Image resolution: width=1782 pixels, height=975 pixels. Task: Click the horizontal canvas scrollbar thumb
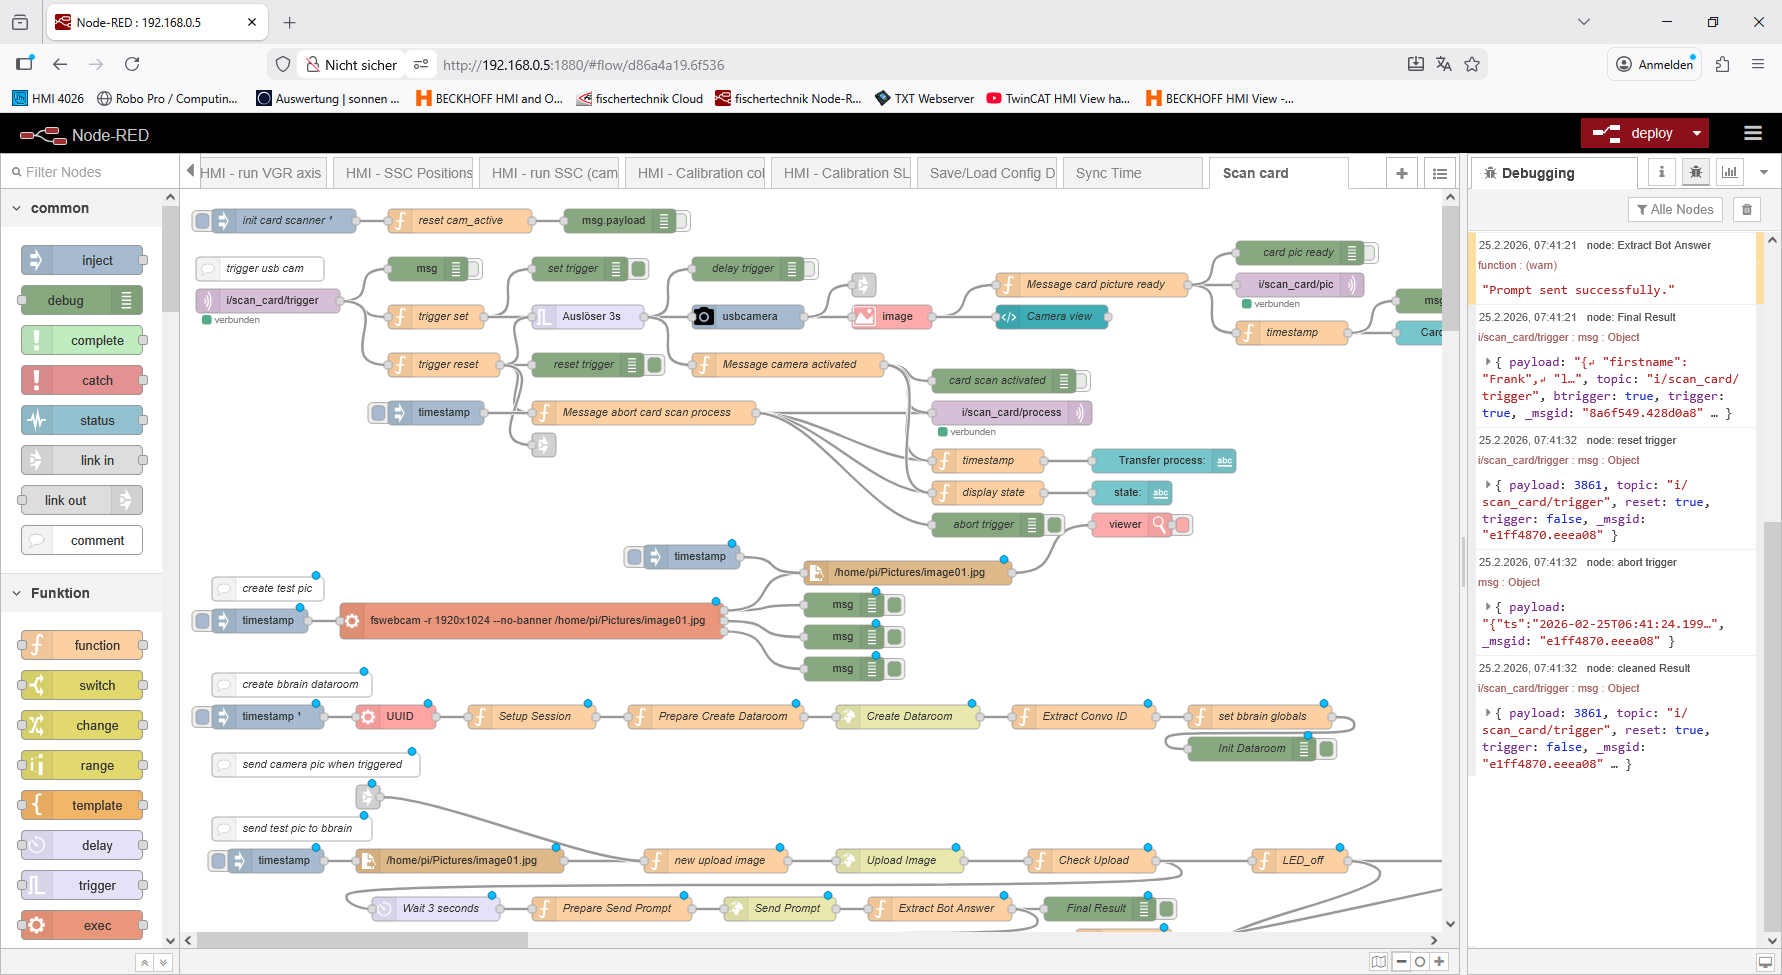point(362,940)
